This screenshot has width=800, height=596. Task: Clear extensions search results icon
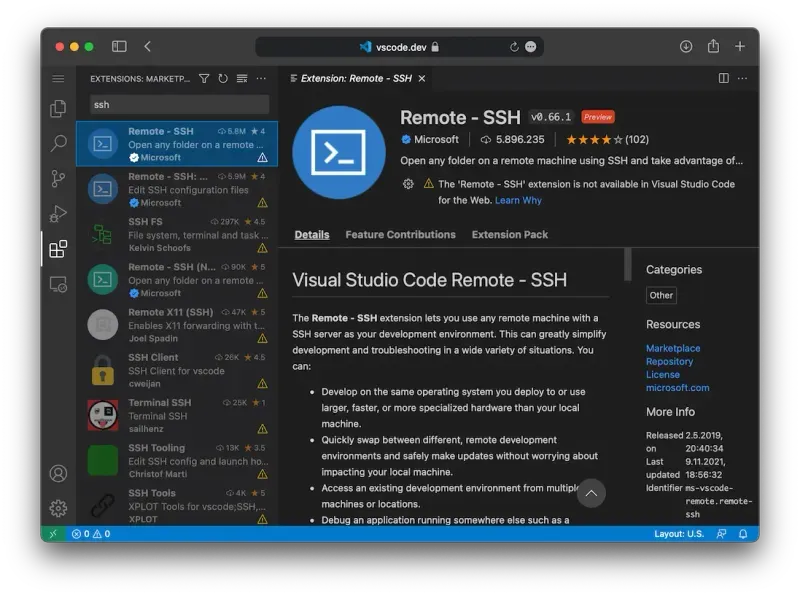click(242, 79)
